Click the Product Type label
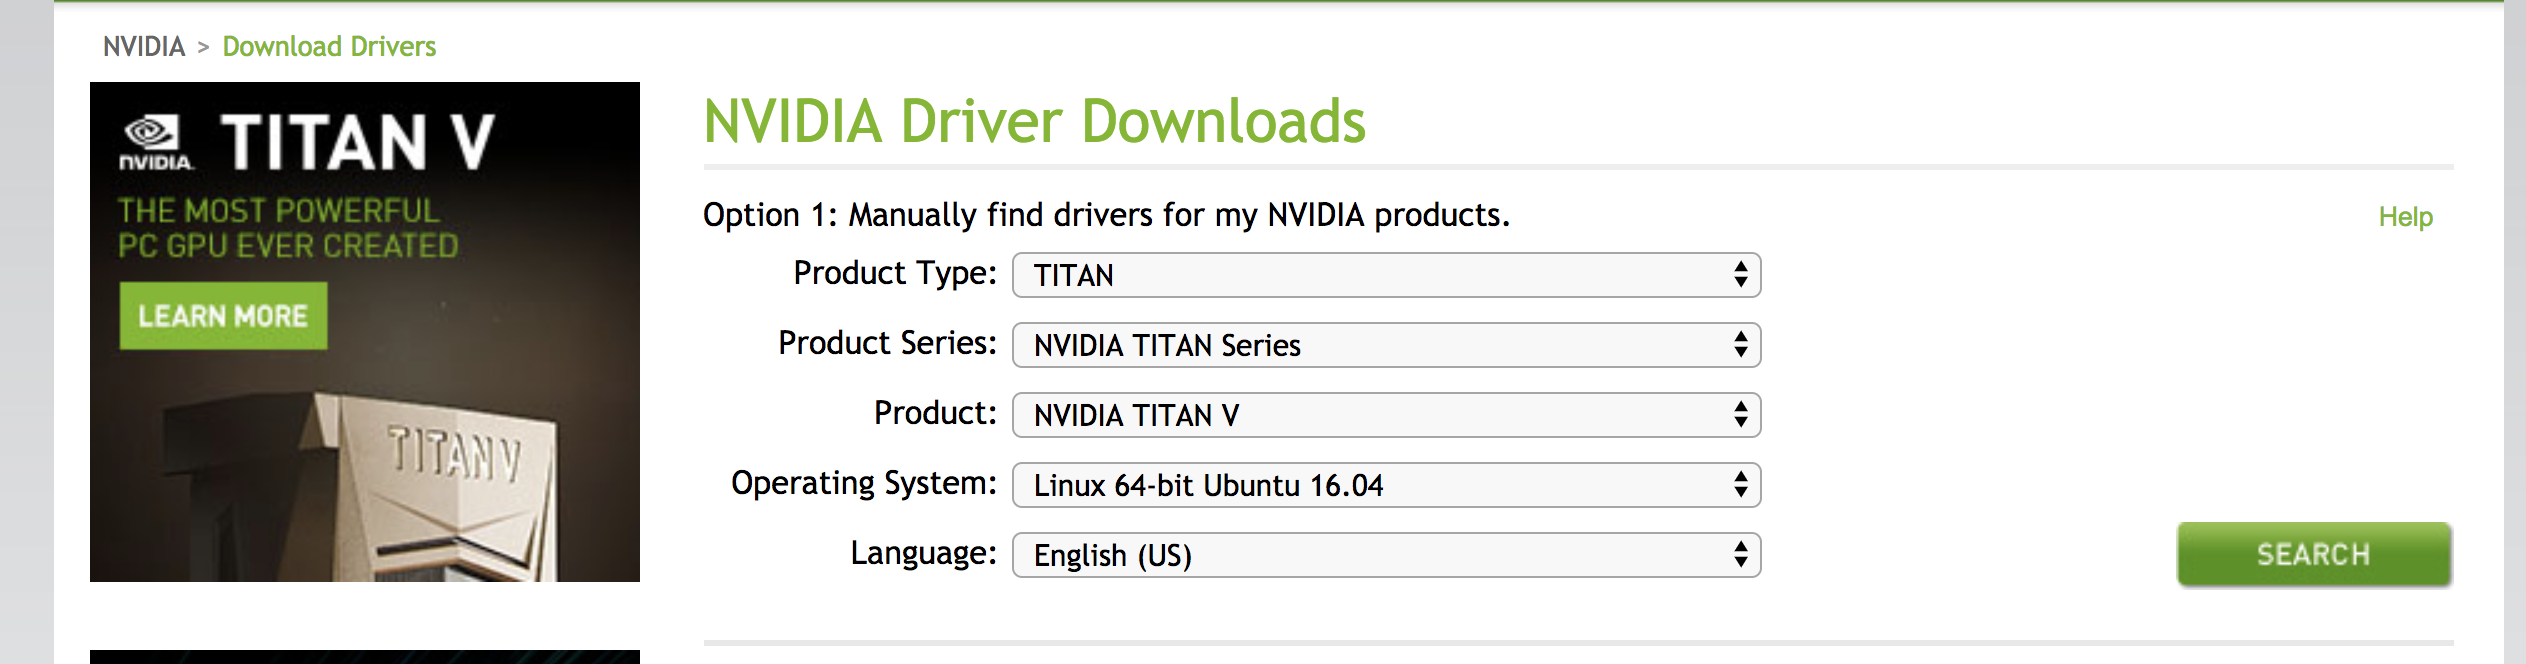 click(895, 273)
